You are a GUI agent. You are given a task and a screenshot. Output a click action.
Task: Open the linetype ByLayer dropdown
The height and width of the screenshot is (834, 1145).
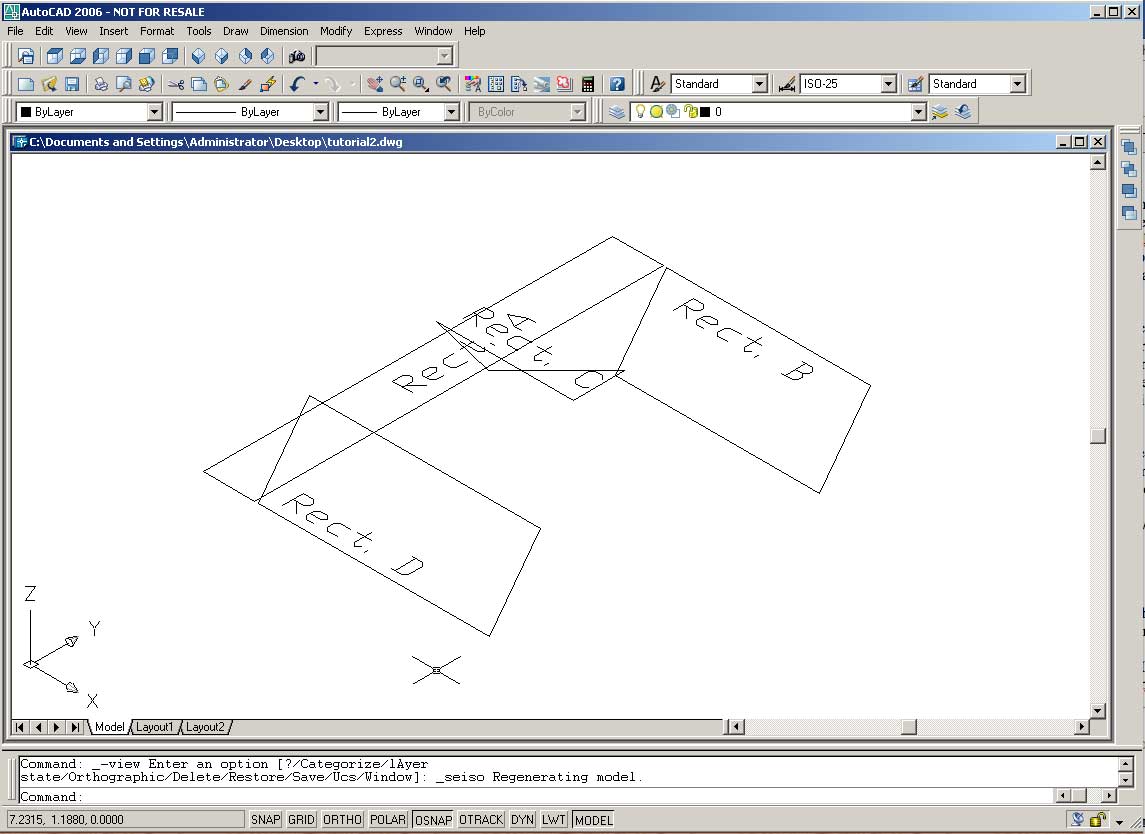pos(321,112)
